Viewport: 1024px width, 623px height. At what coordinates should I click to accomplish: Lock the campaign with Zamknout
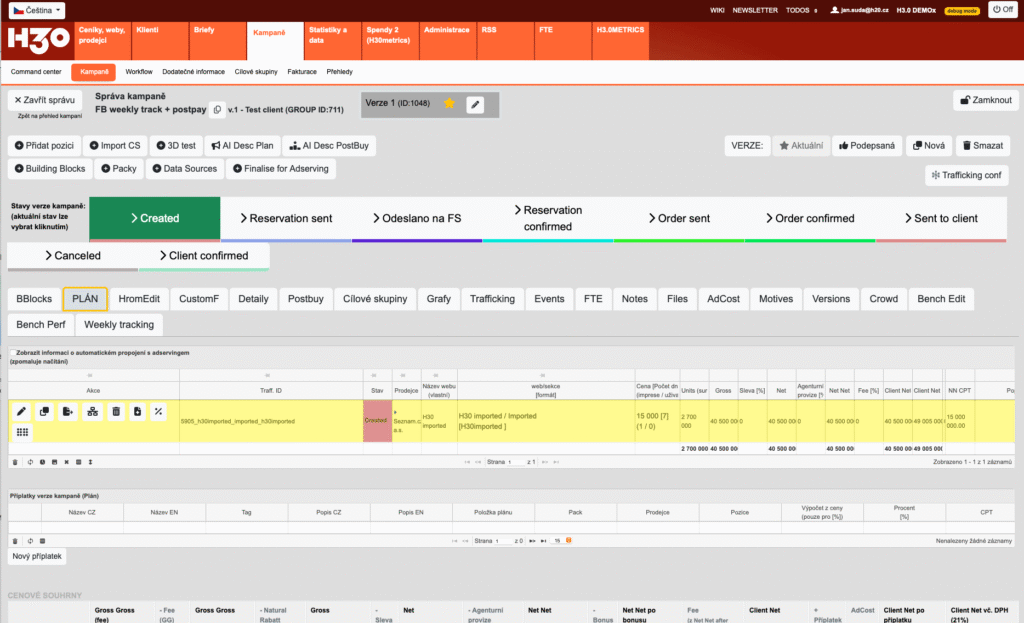(986, 100)
